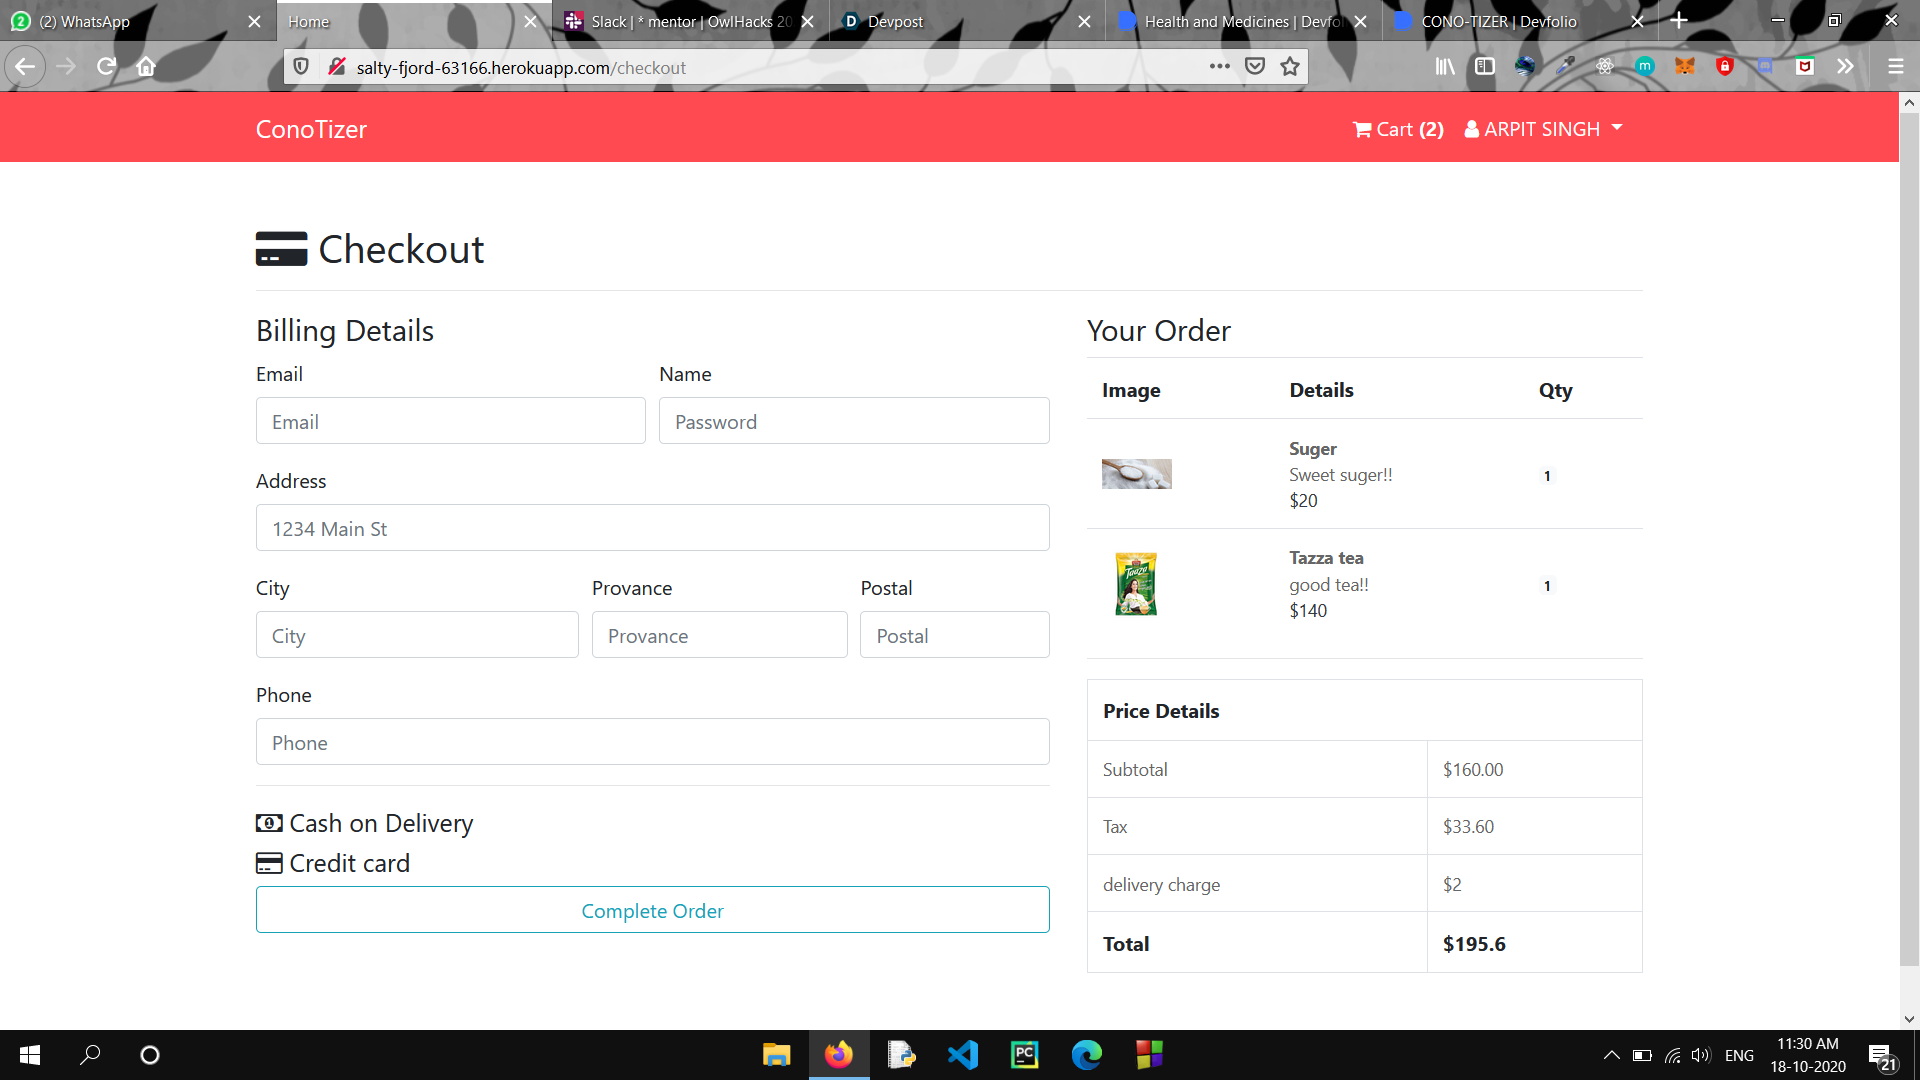1920x1080 pixels.
Task: Expand overflow extensions chevron
Action: (1845, 67)
